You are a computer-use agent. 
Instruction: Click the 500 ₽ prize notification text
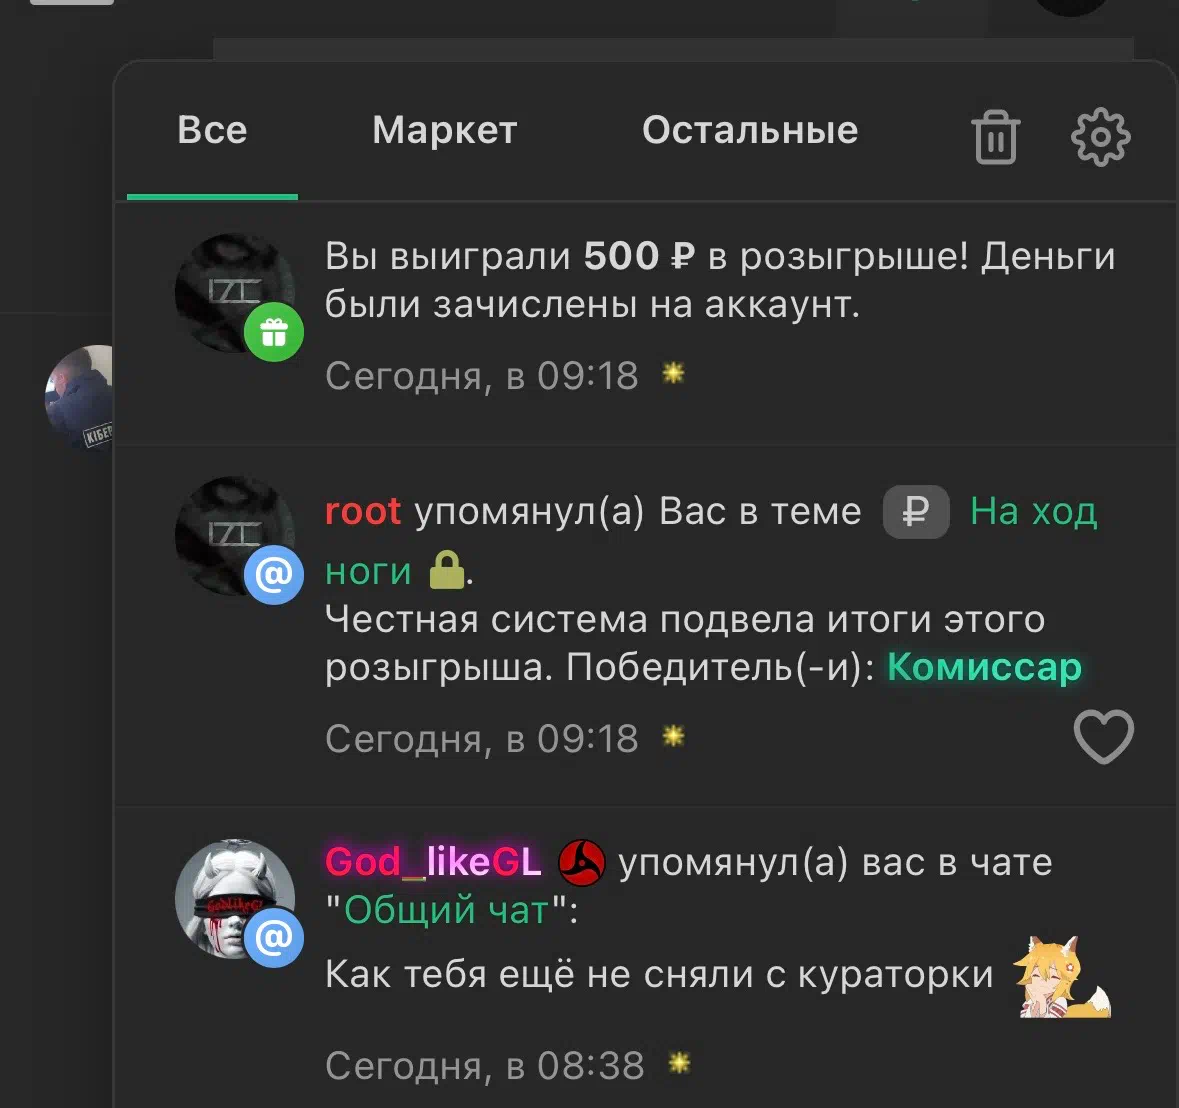pos(720,280)
